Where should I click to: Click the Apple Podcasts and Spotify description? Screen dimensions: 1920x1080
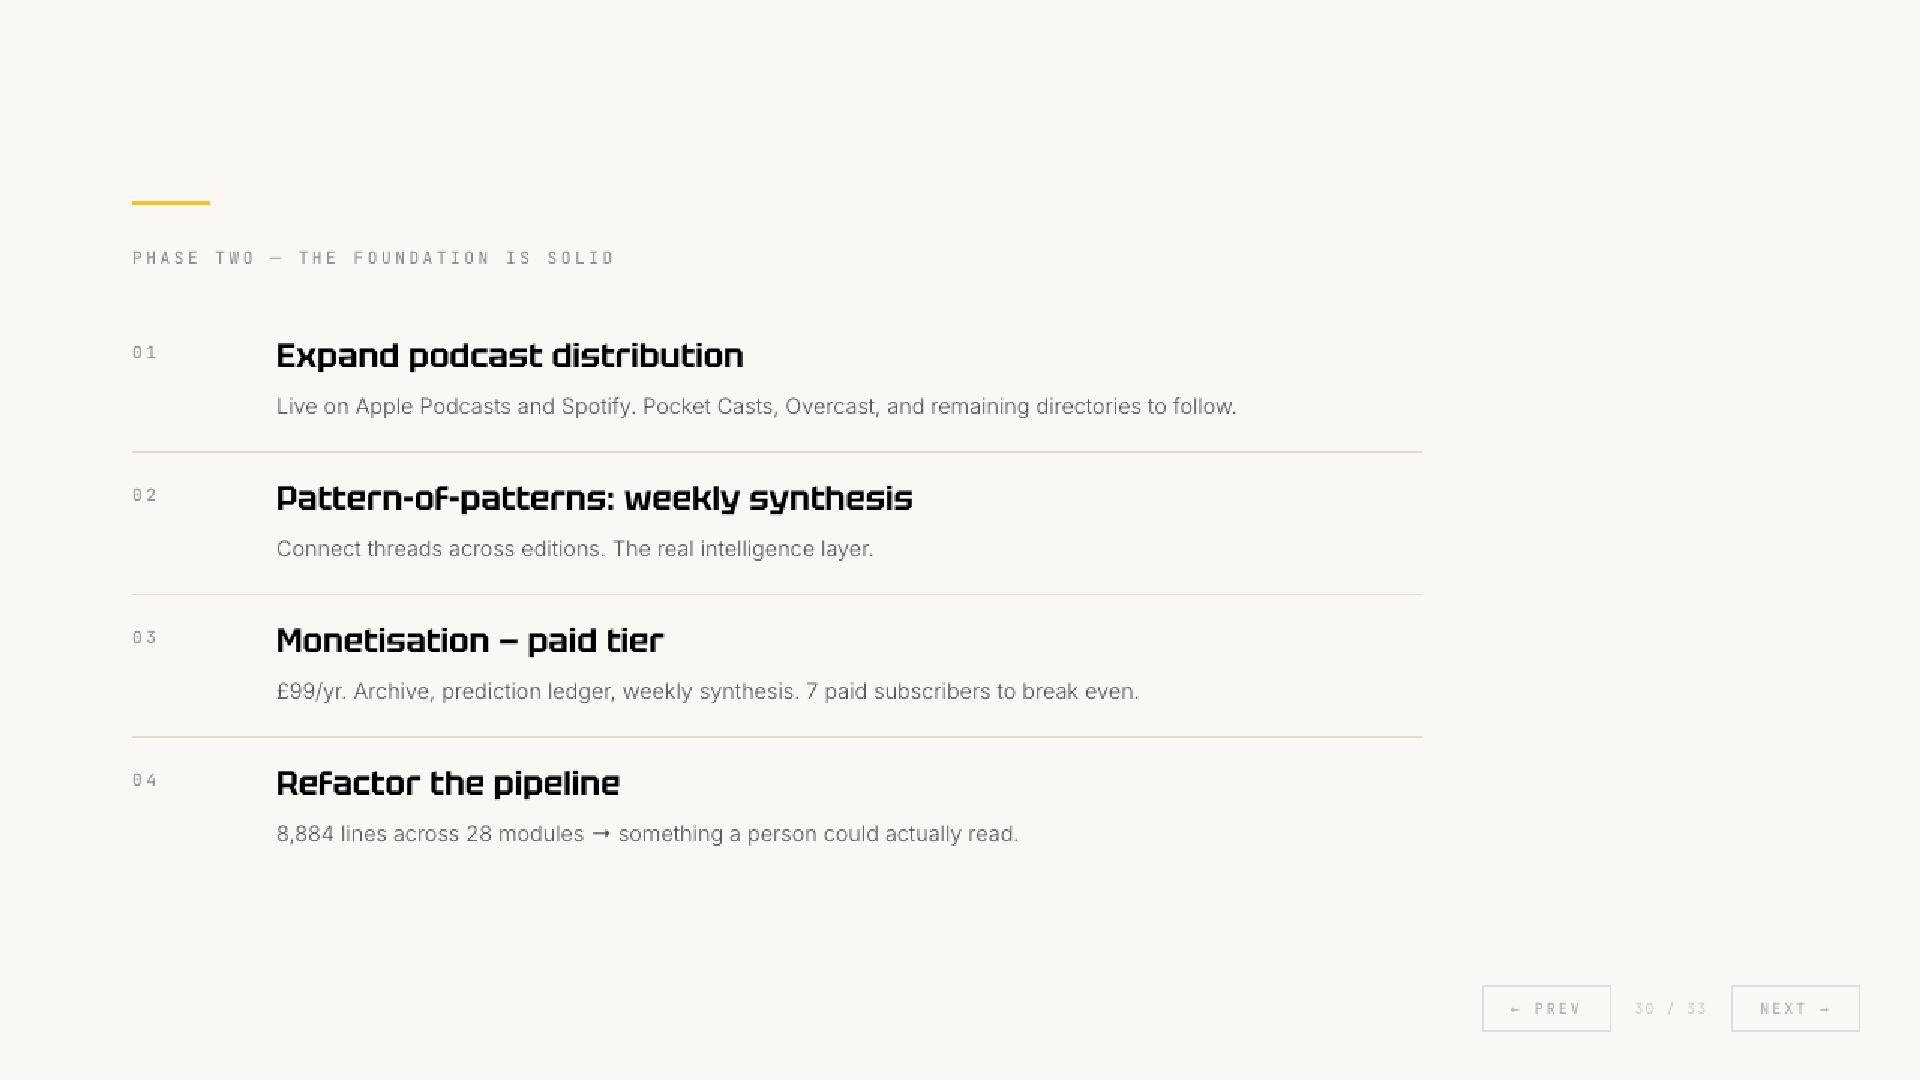(x=756, y=407)
